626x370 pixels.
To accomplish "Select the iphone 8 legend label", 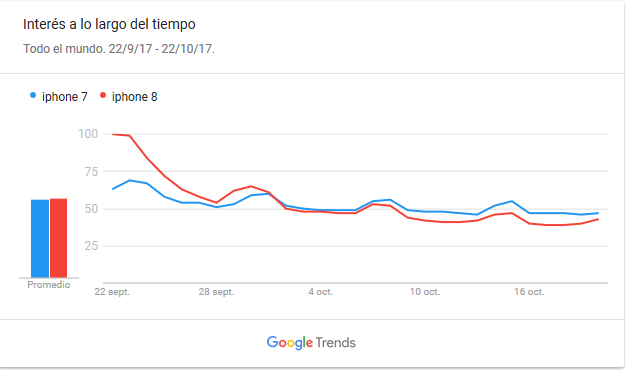I will (135, 97).
